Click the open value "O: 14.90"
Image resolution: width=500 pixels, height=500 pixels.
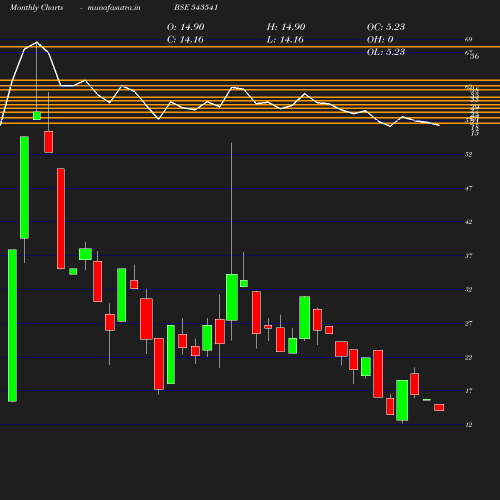[x=185, y=27]
